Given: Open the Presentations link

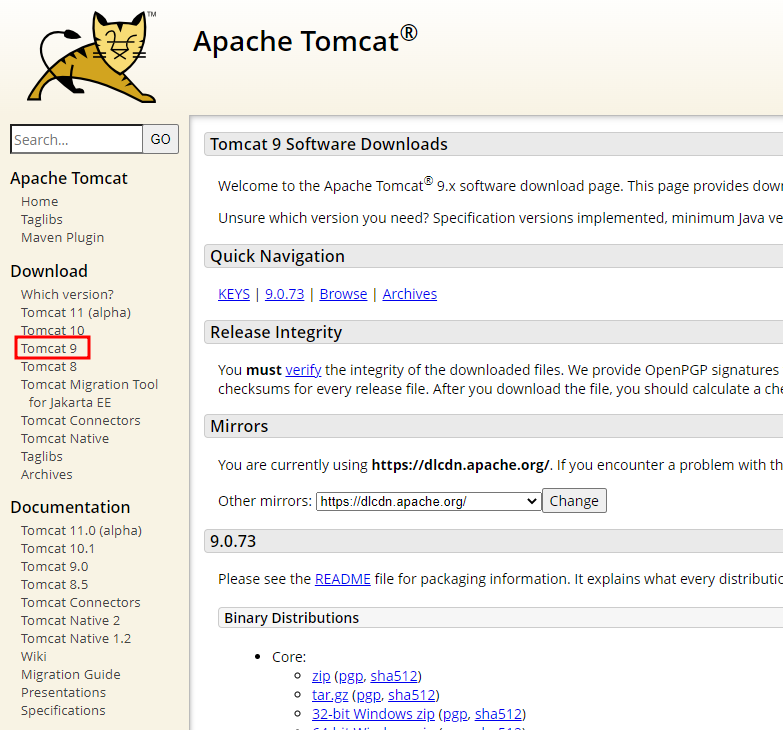Looking at the screenshot, I should [x=63, y=692].
